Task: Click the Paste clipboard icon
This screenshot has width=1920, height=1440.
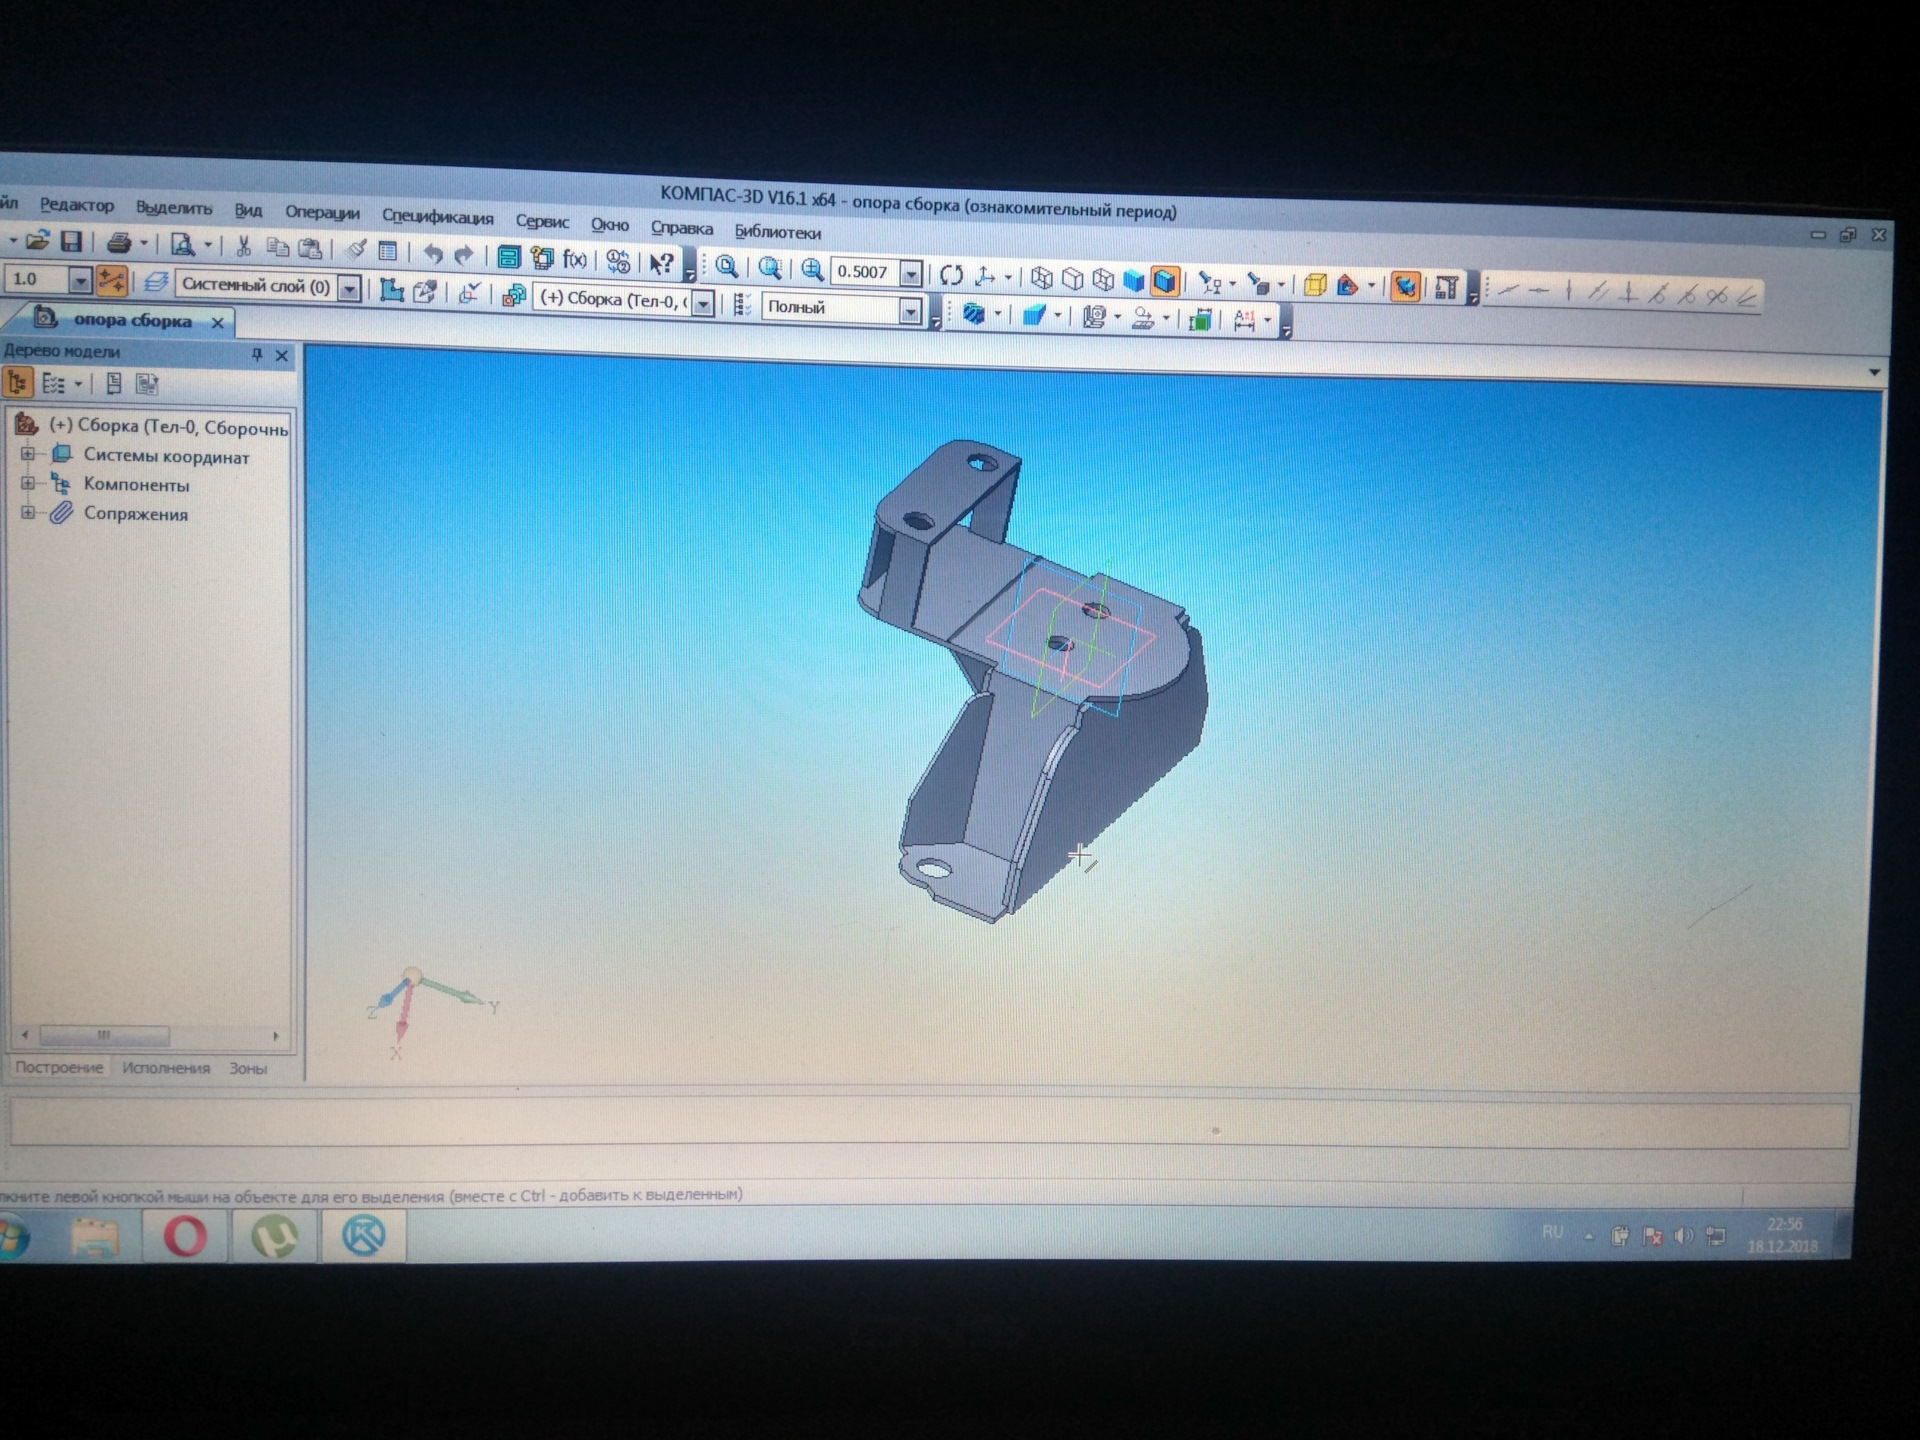Action: 311,248
